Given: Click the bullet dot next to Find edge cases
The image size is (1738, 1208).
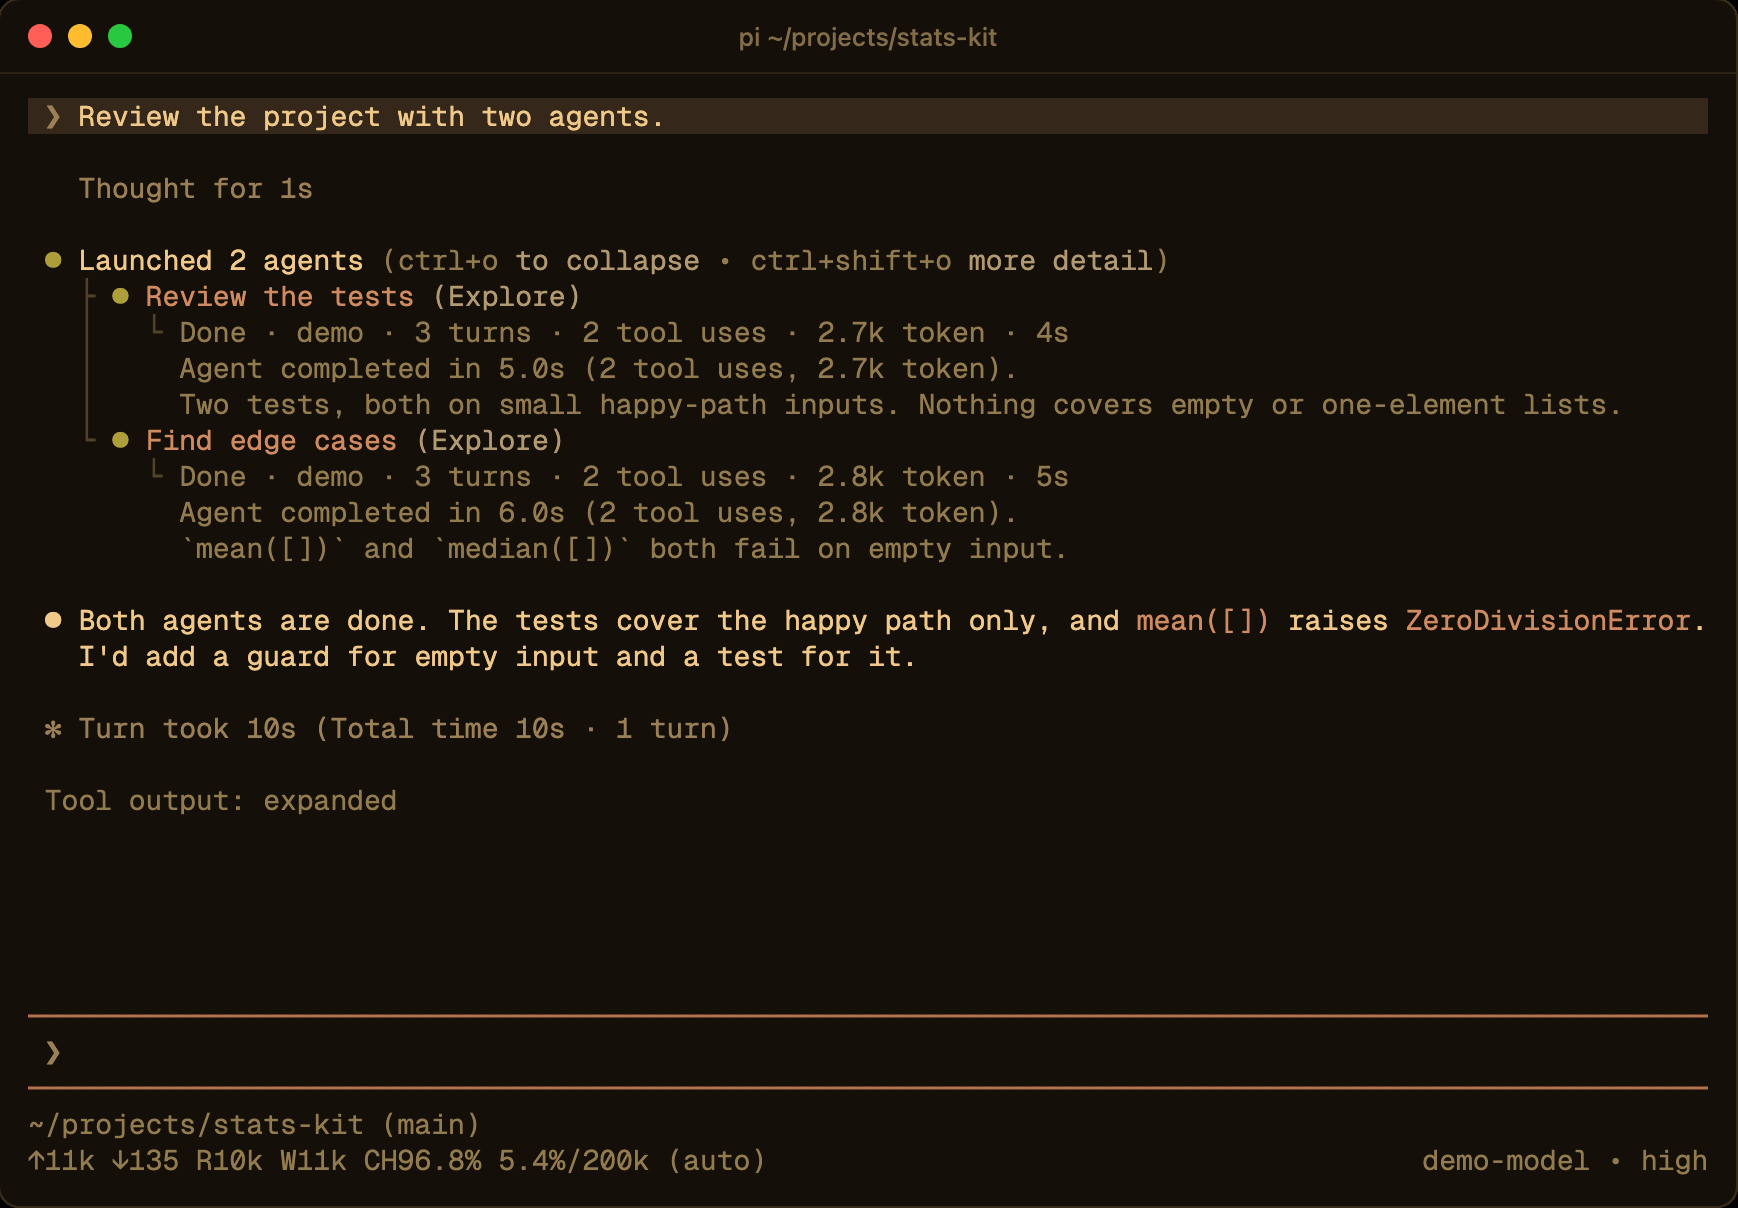Looking at the screenshot, I should (x=121, y=441).
